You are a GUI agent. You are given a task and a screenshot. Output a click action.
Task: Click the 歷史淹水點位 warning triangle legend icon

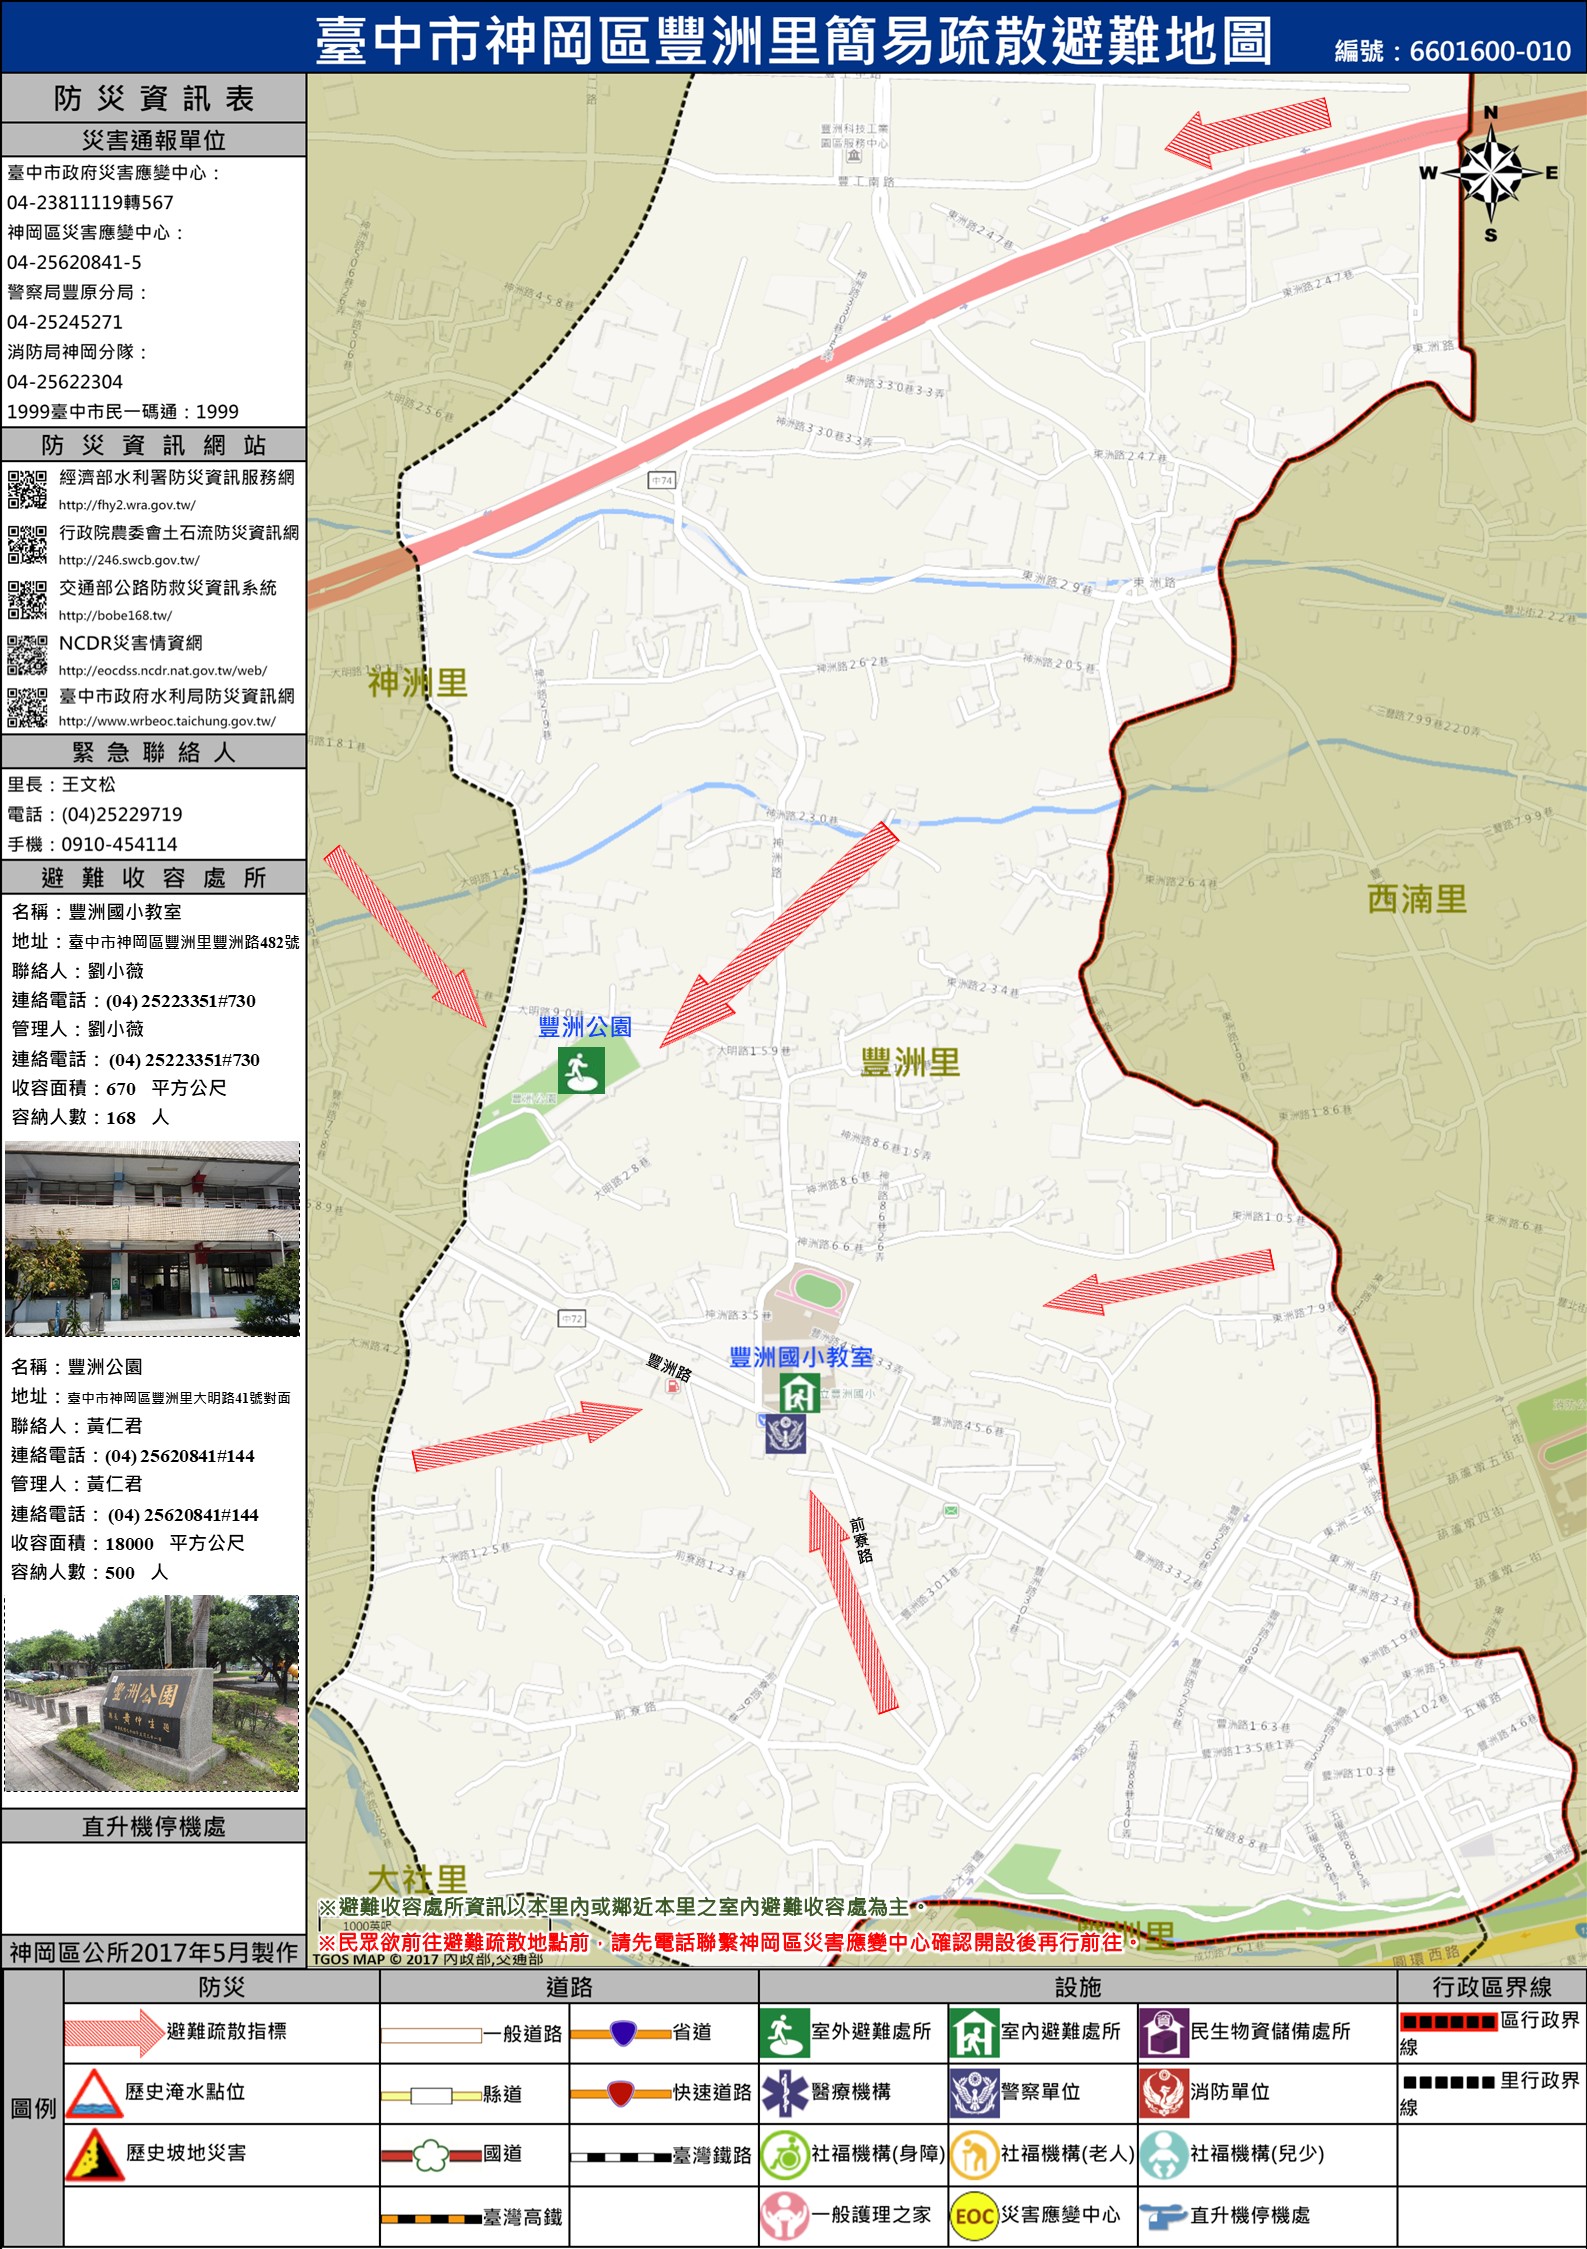pyautogui.click(x=94, y=2094)
